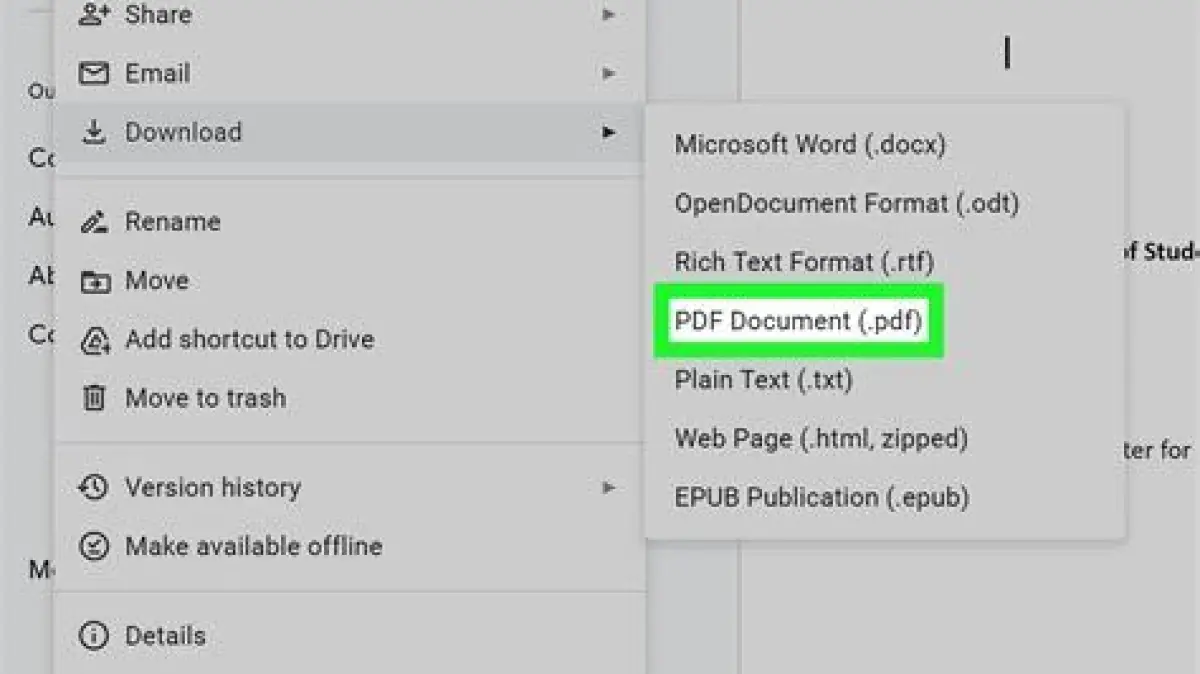
Task: Click the Move folder icon
Action: click(93, 281)
